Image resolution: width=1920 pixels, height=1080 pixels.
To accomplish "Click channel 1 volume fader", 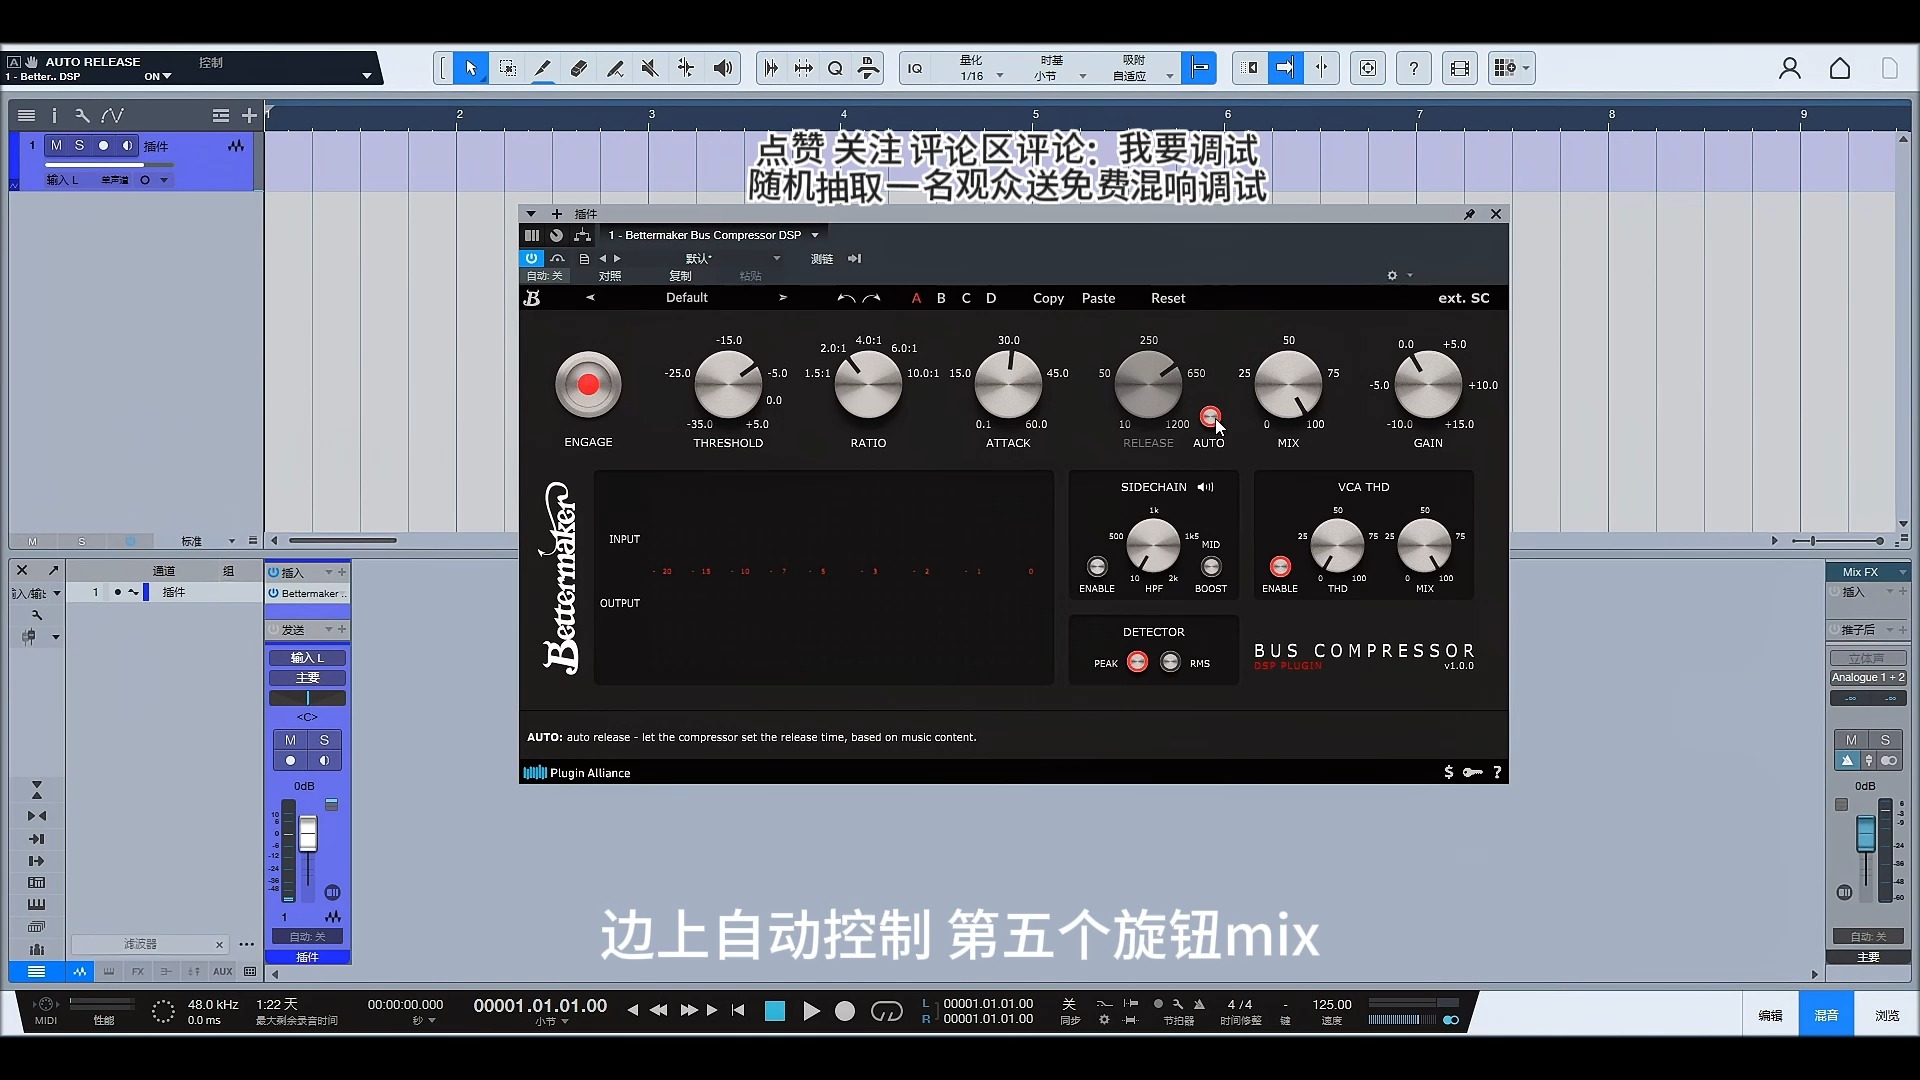I will [308, 834].
